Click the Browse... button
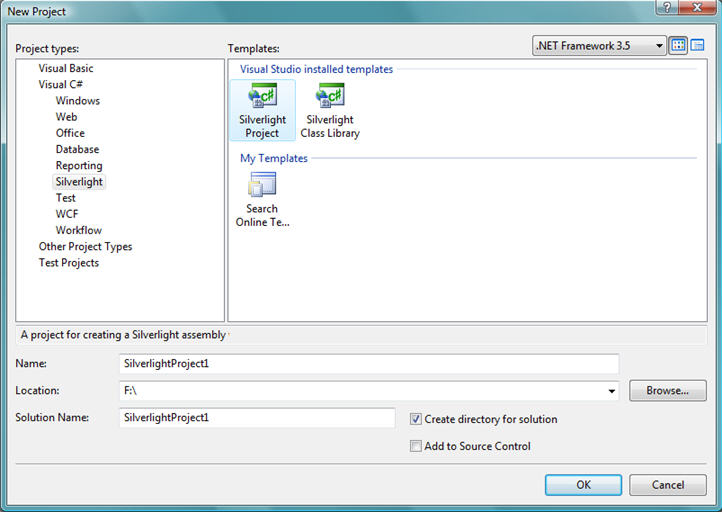The height and width of the screenshot is (512, 722). (667, 391)
